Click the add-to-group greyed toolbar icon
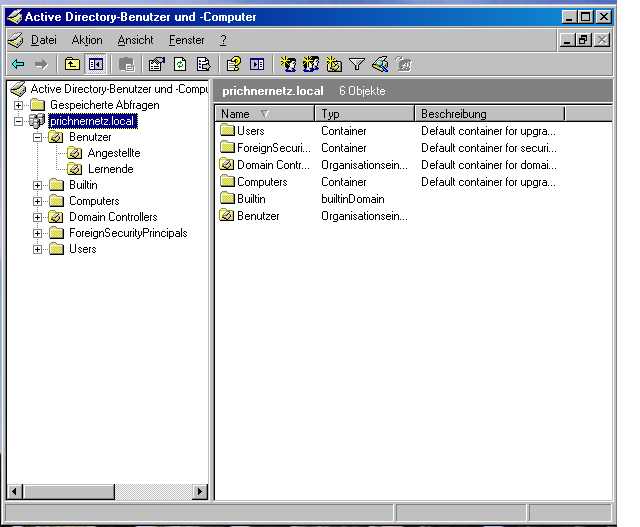This screenshot has width=640, height=527. (403, 64)
